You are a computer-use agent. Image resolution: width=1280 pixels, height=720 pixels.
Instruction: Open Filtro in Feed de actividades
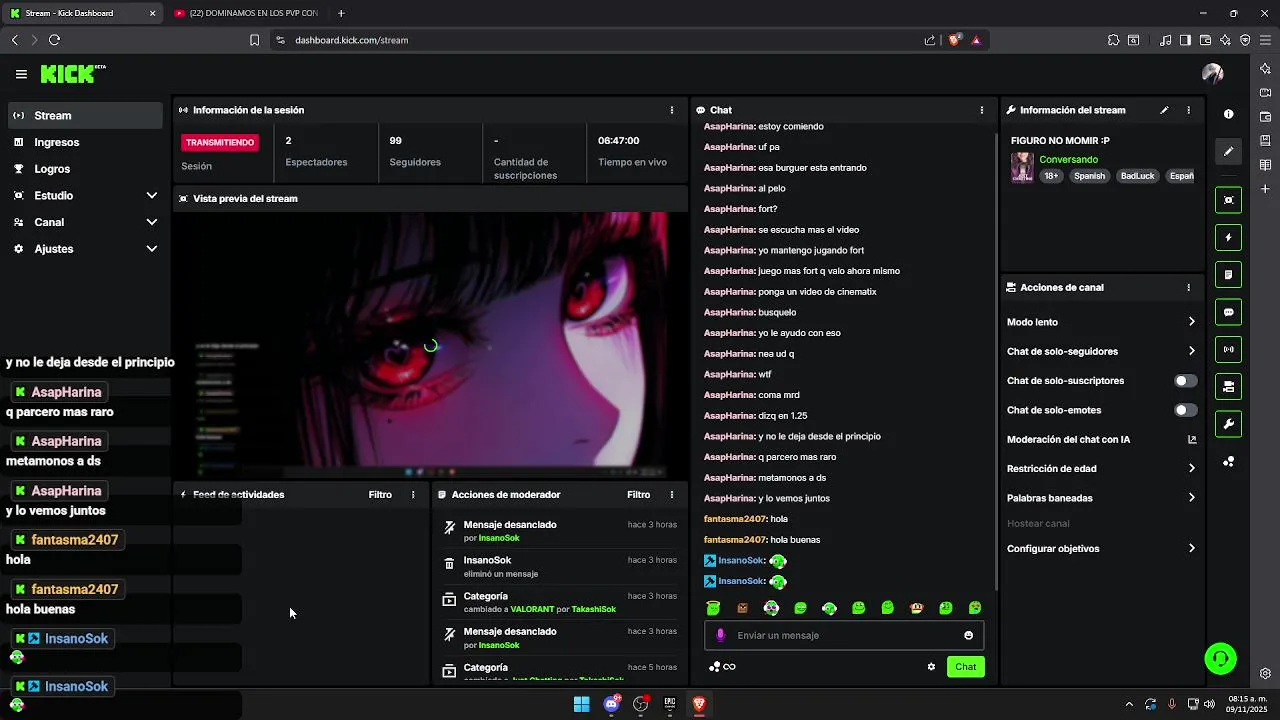point(380,494)
